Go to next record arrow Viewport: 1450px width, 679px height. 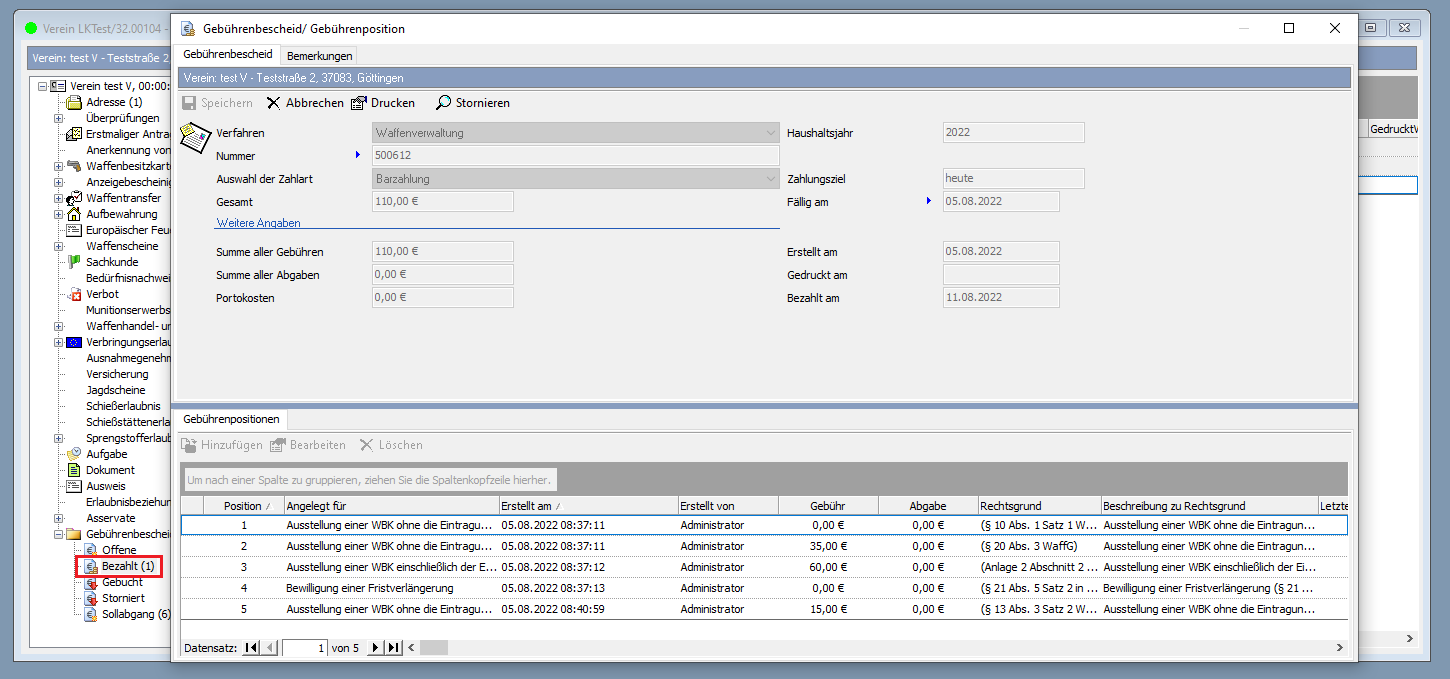(376, 648)
